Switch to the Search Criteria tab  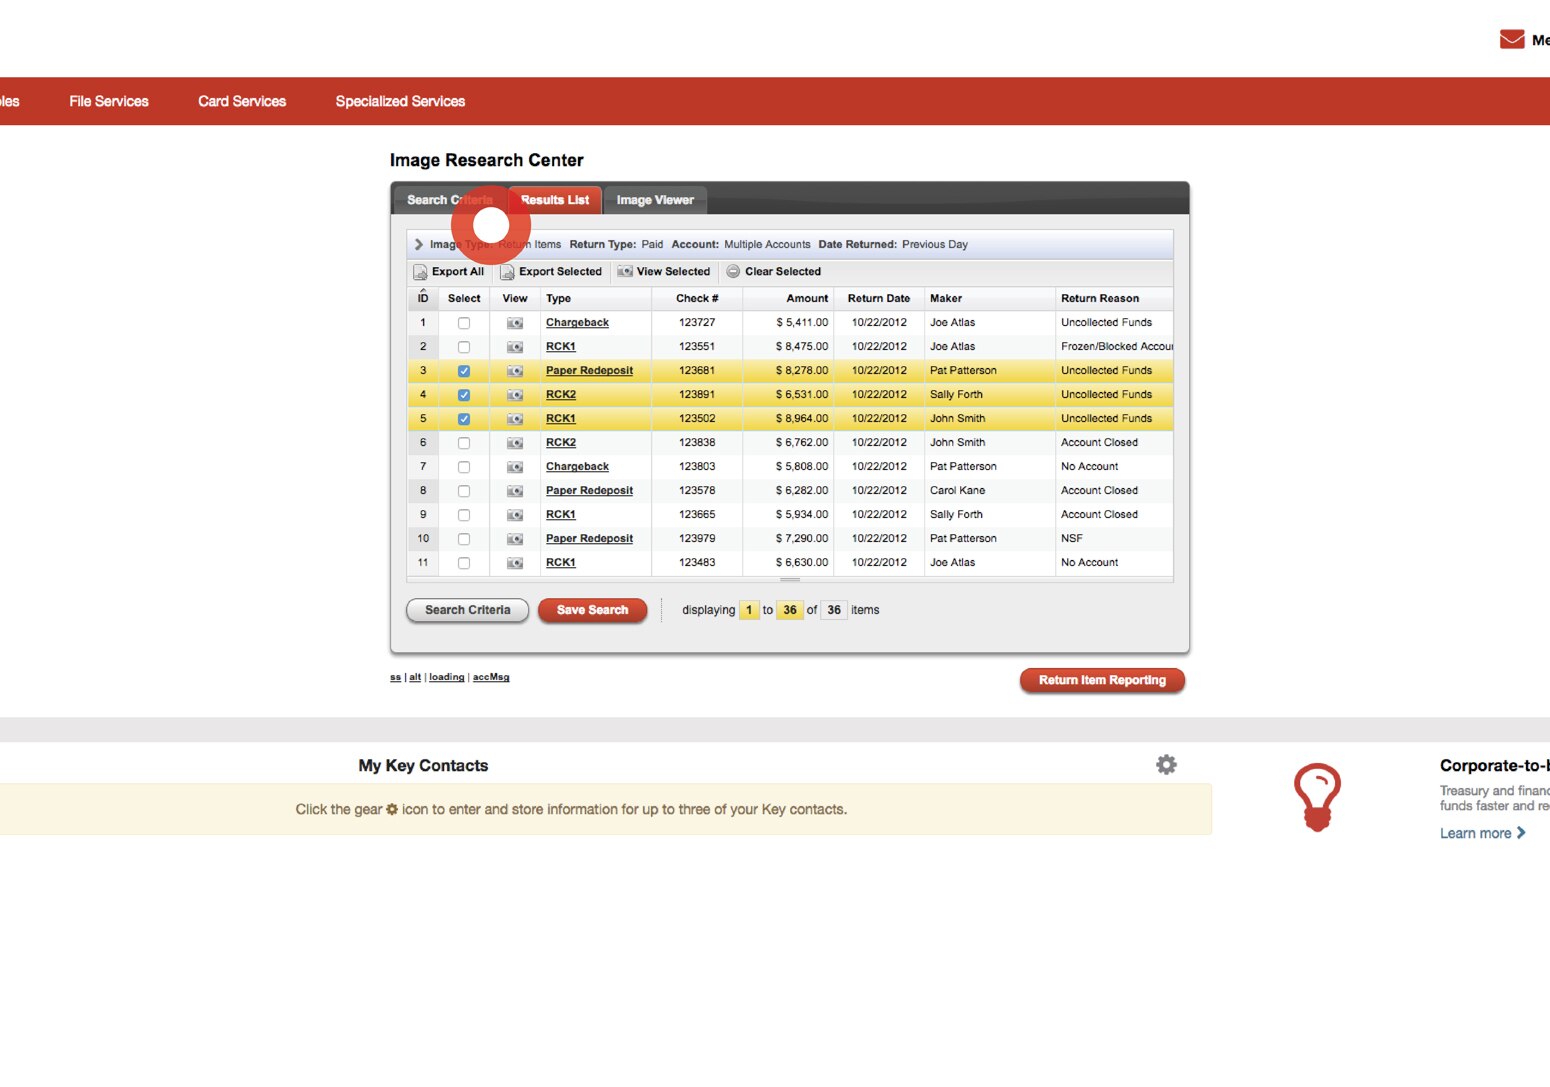coord(449,199)
